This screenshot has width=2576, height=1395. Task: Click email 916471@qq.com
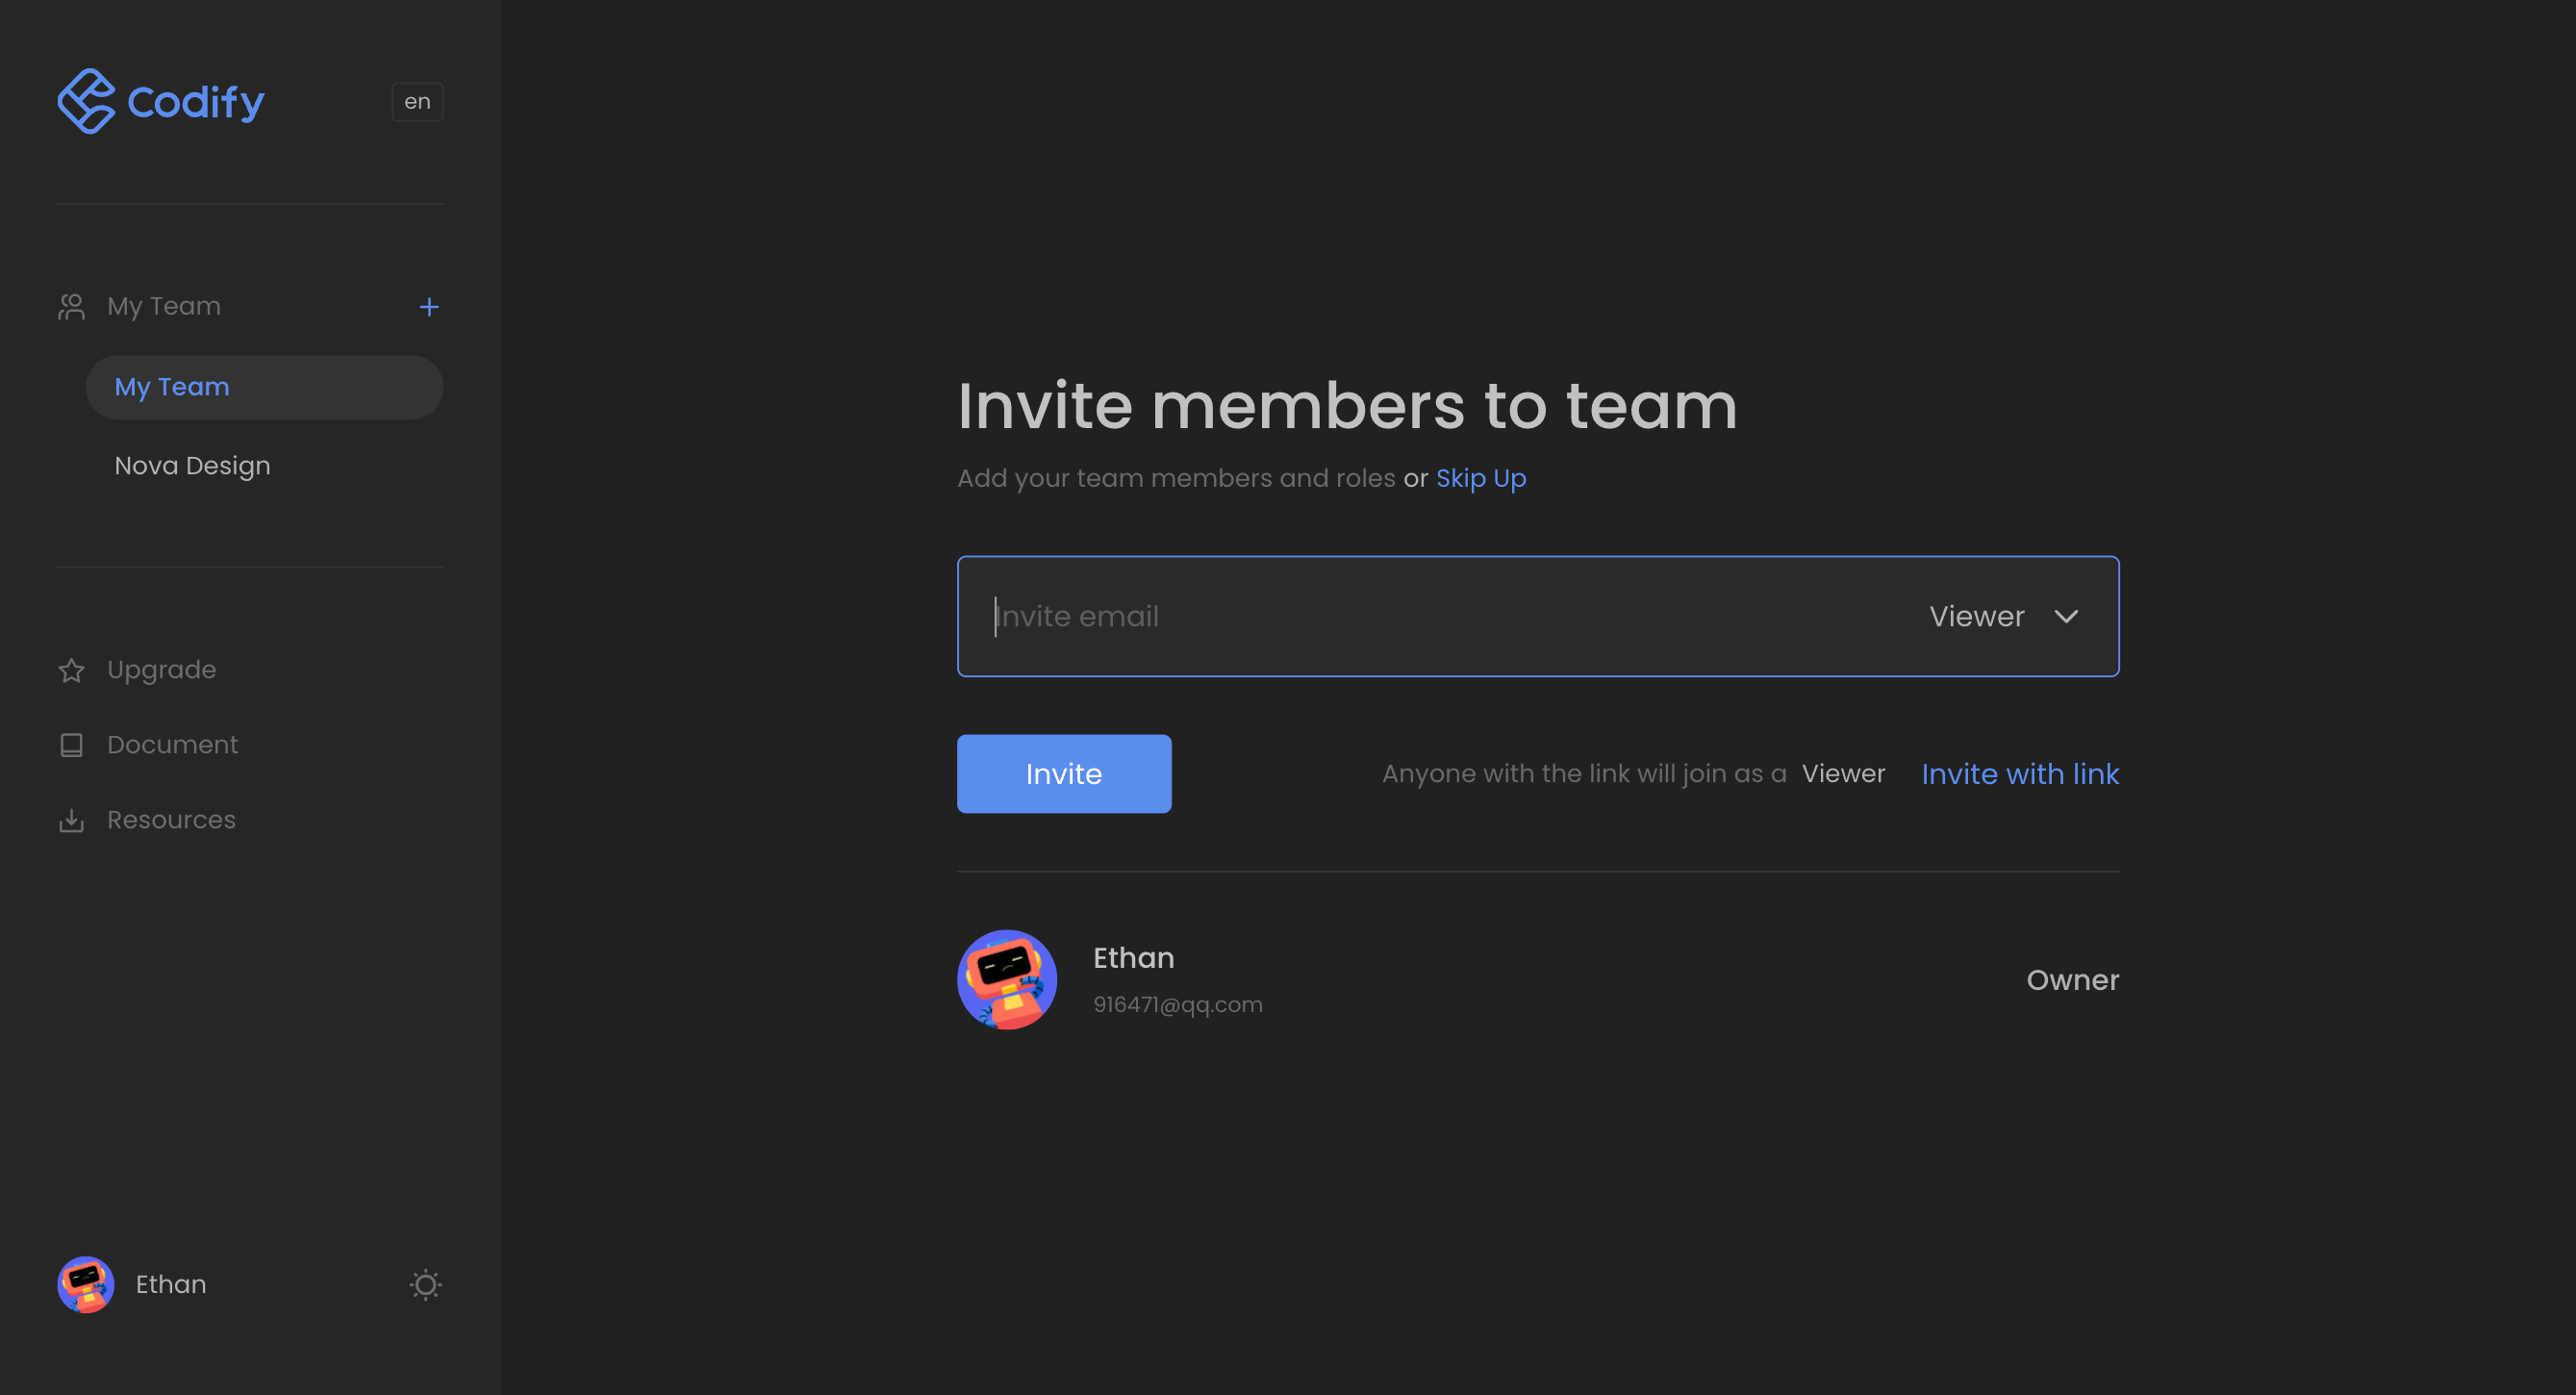point(1178,1005)
